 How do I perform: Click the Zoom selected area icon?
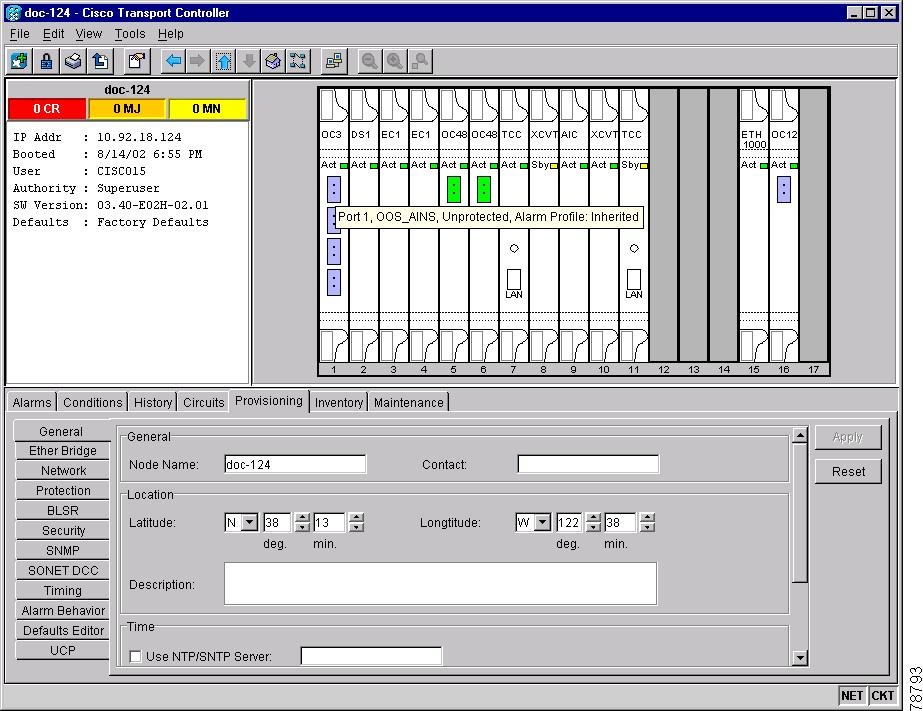point(420,61)
